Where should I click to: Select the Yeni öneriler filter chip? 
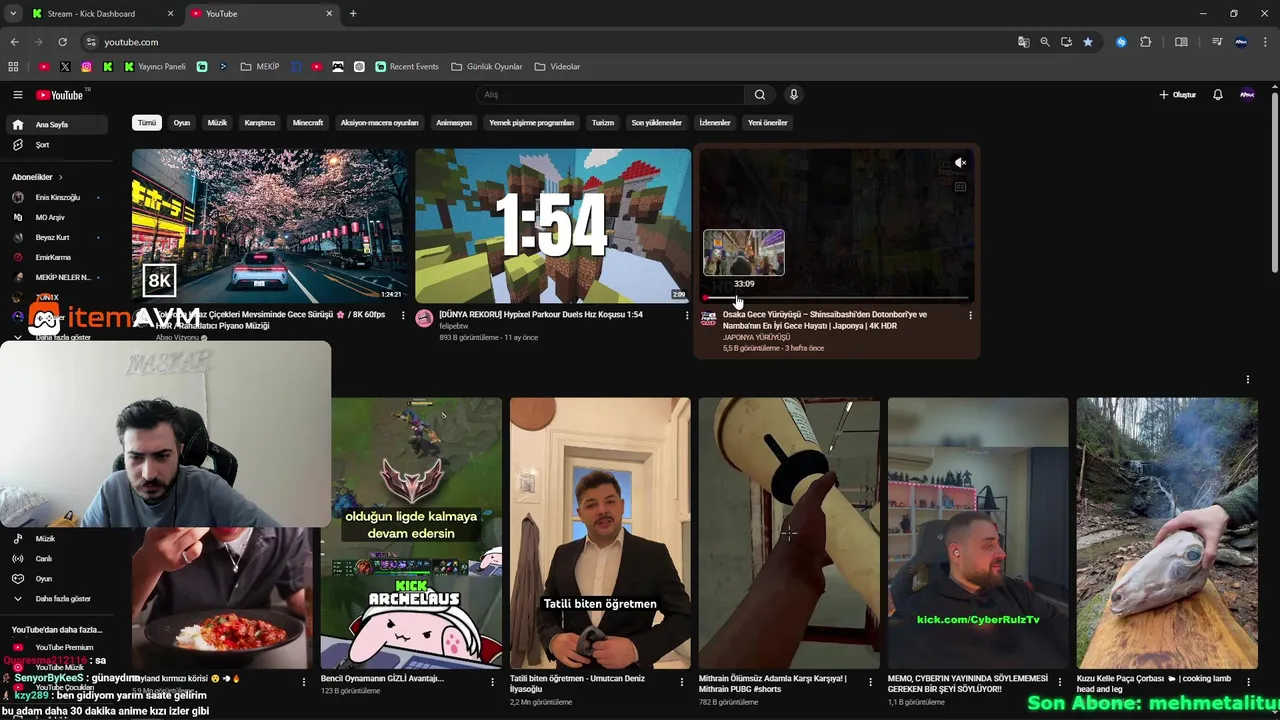coord(768,123)
